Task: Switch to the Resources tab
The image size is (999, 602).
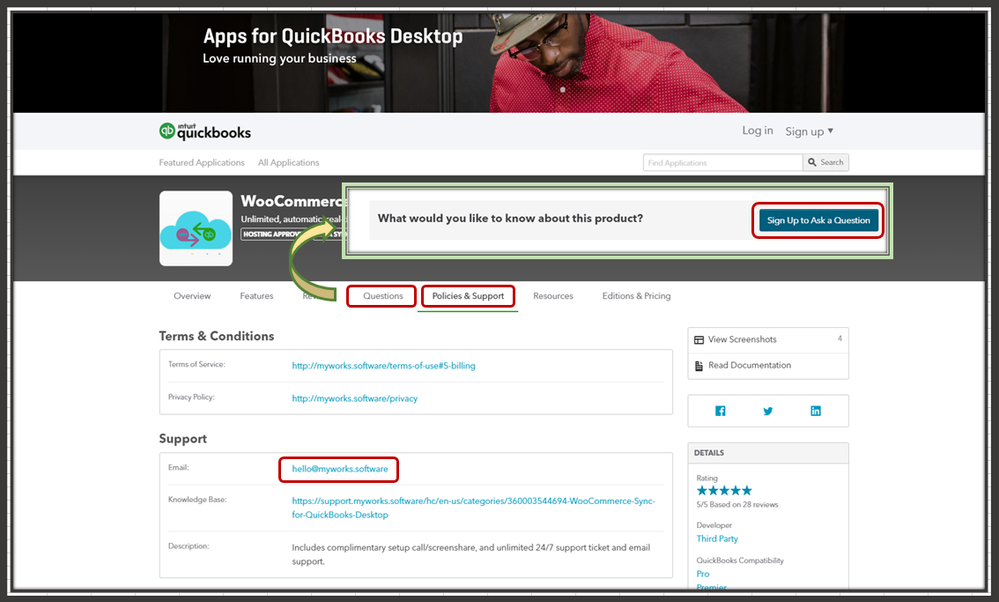Action: pos(553,296)
